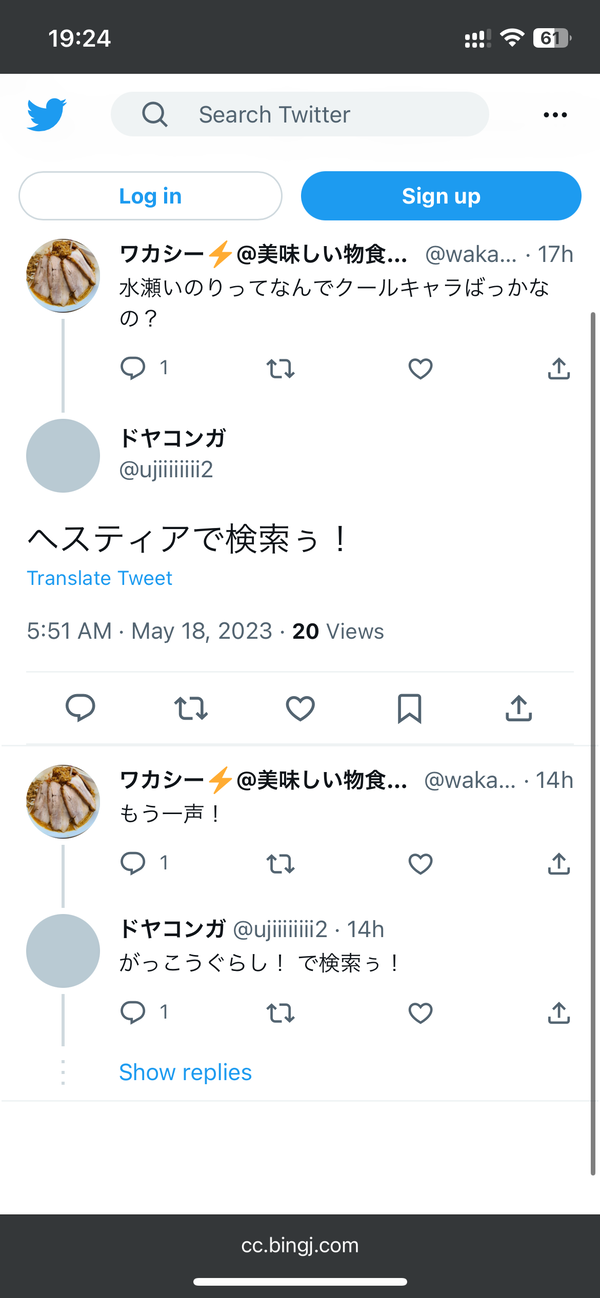Click the Translate Tweet link
The image size is (600, 1298).
[x=100, y=578]
